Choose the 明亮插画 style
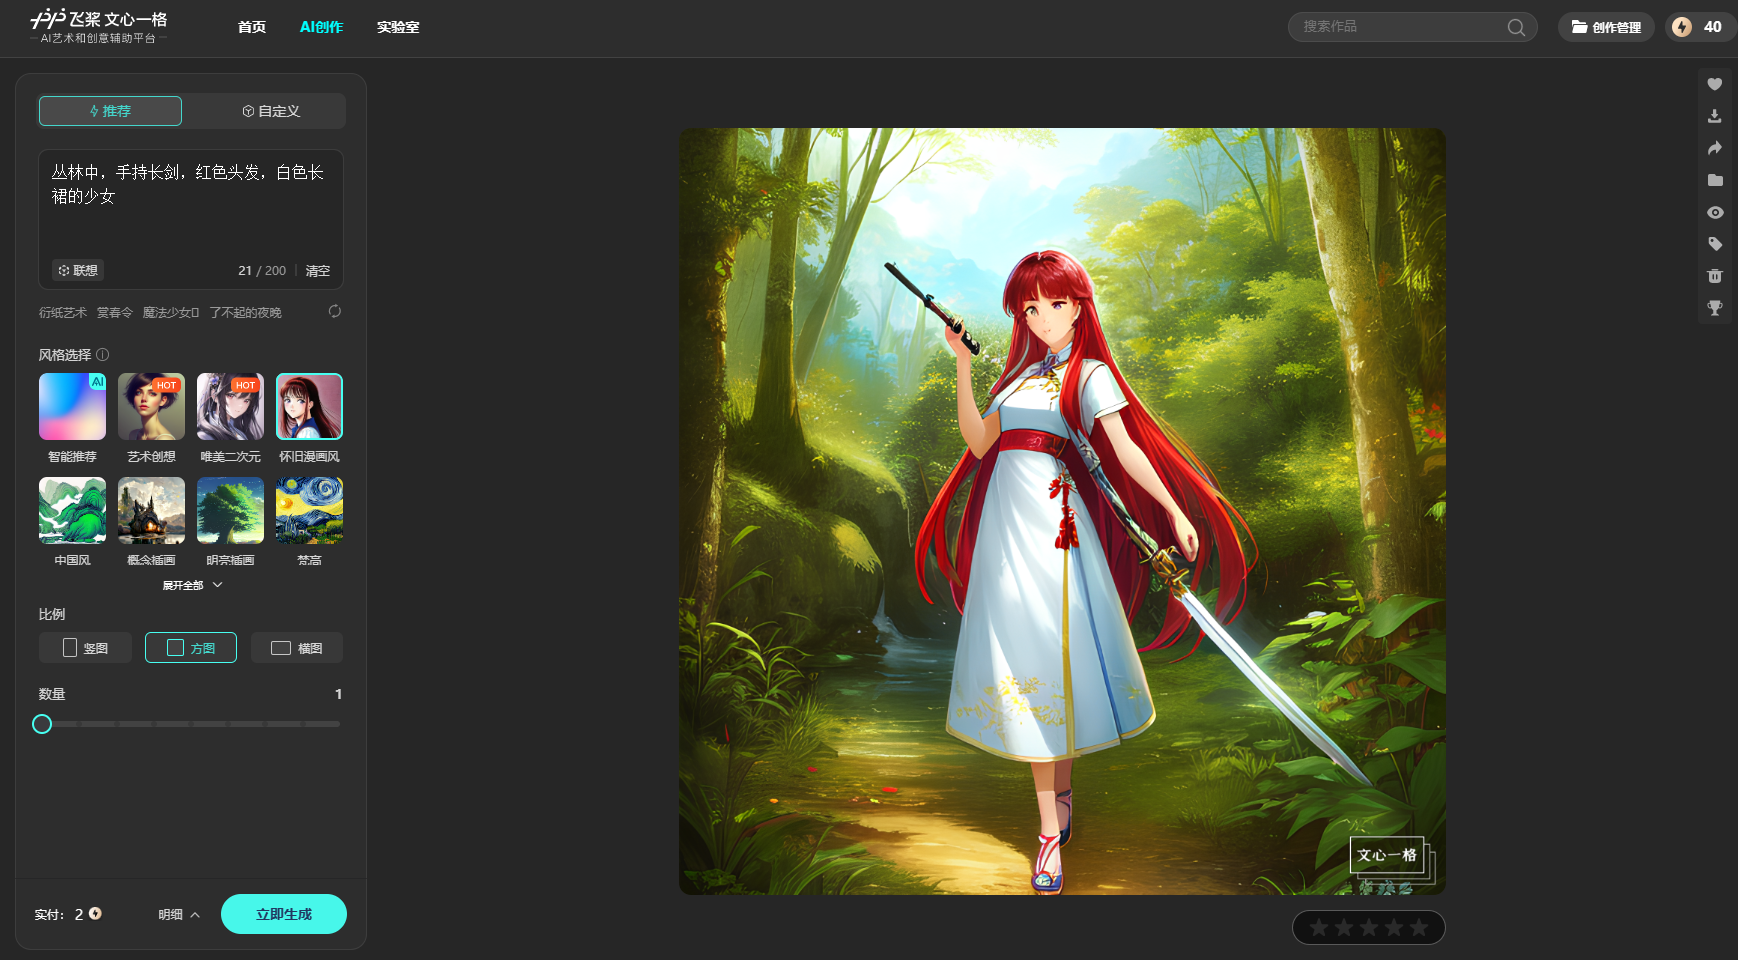Image resolution: width=1738 pixels, height=960 pixels. [230, 522]
